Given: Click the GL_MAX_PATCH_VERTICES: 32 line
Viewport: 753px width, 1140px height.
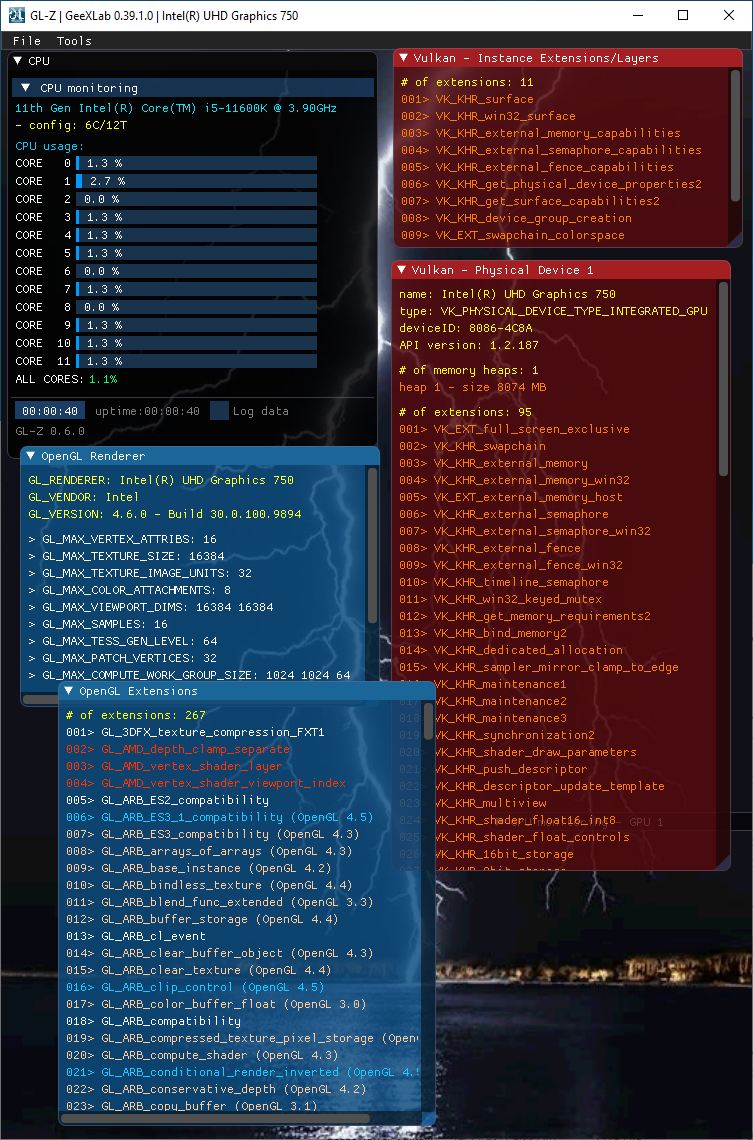Looking at the screenshot, I should [x=123, y=658].
